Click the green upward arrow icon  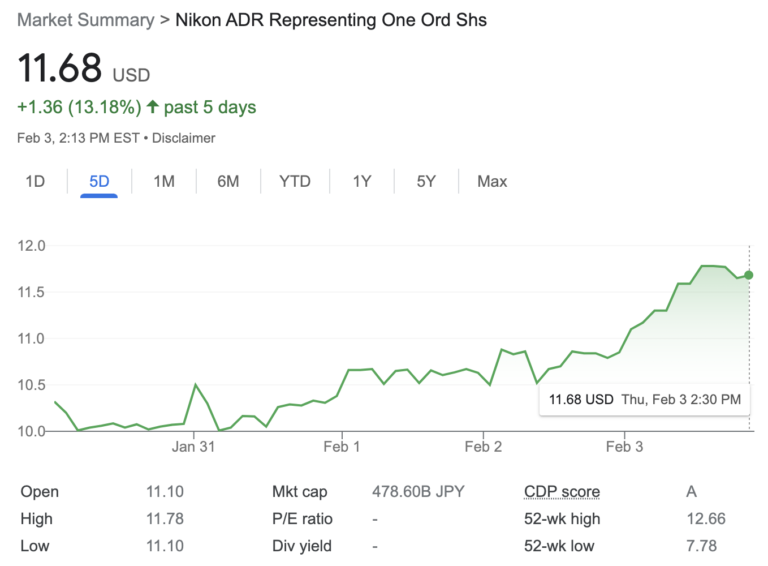click(x=153, y=106)
